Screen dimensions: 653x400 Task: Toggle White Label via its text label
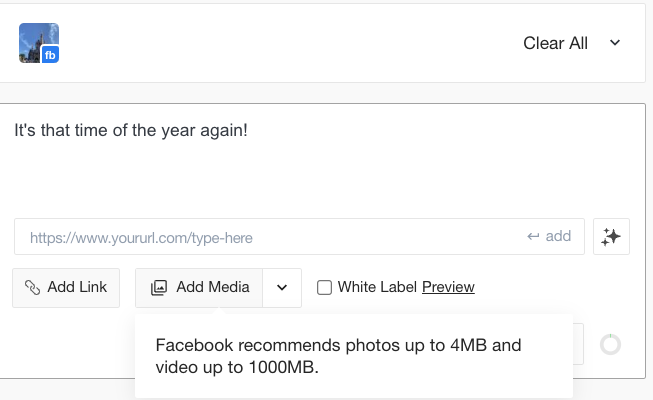coord(377,287)
